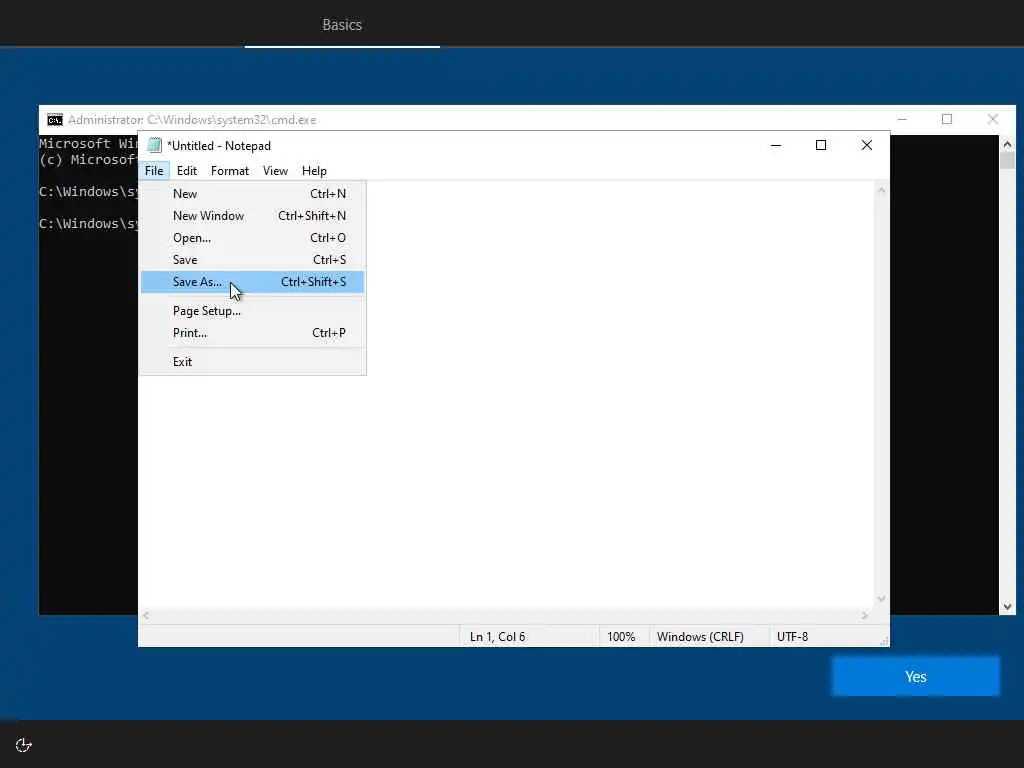The height and width of the screenshot is (768, 1024).
Task: Click the UTF-8 encoding status entry
Action: click(x=793, y=637)
